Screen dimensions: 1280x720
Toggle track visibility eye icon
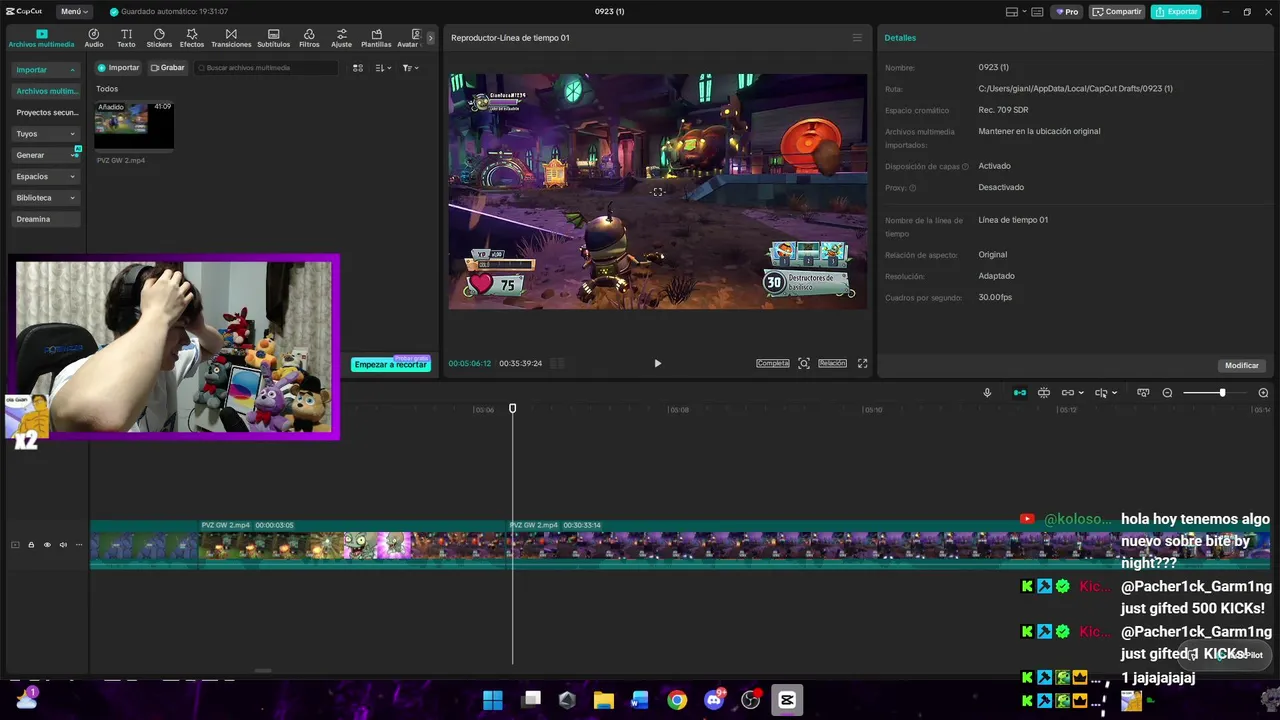(47, 545)
